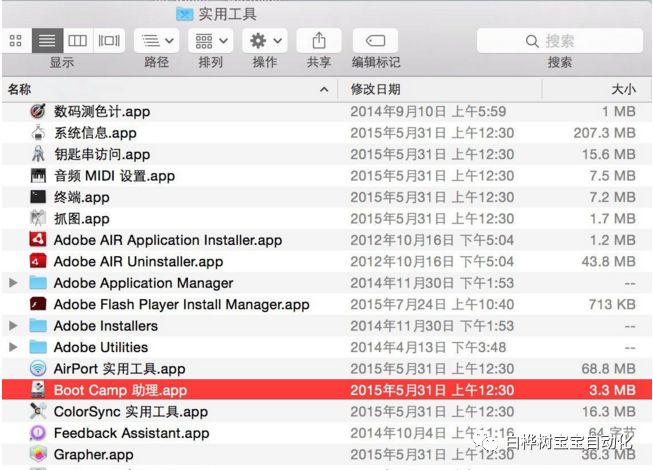The width and height of the screenshot is (653, 470).
Task: Click date 2014年9月10日 上午5:59
Action: coord(428,112)
